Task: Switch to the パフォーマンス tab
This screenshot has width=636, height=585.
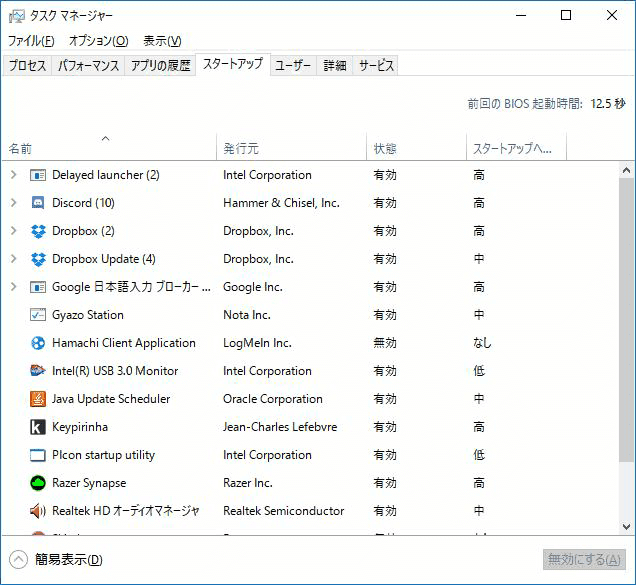Action: [88, 66]
